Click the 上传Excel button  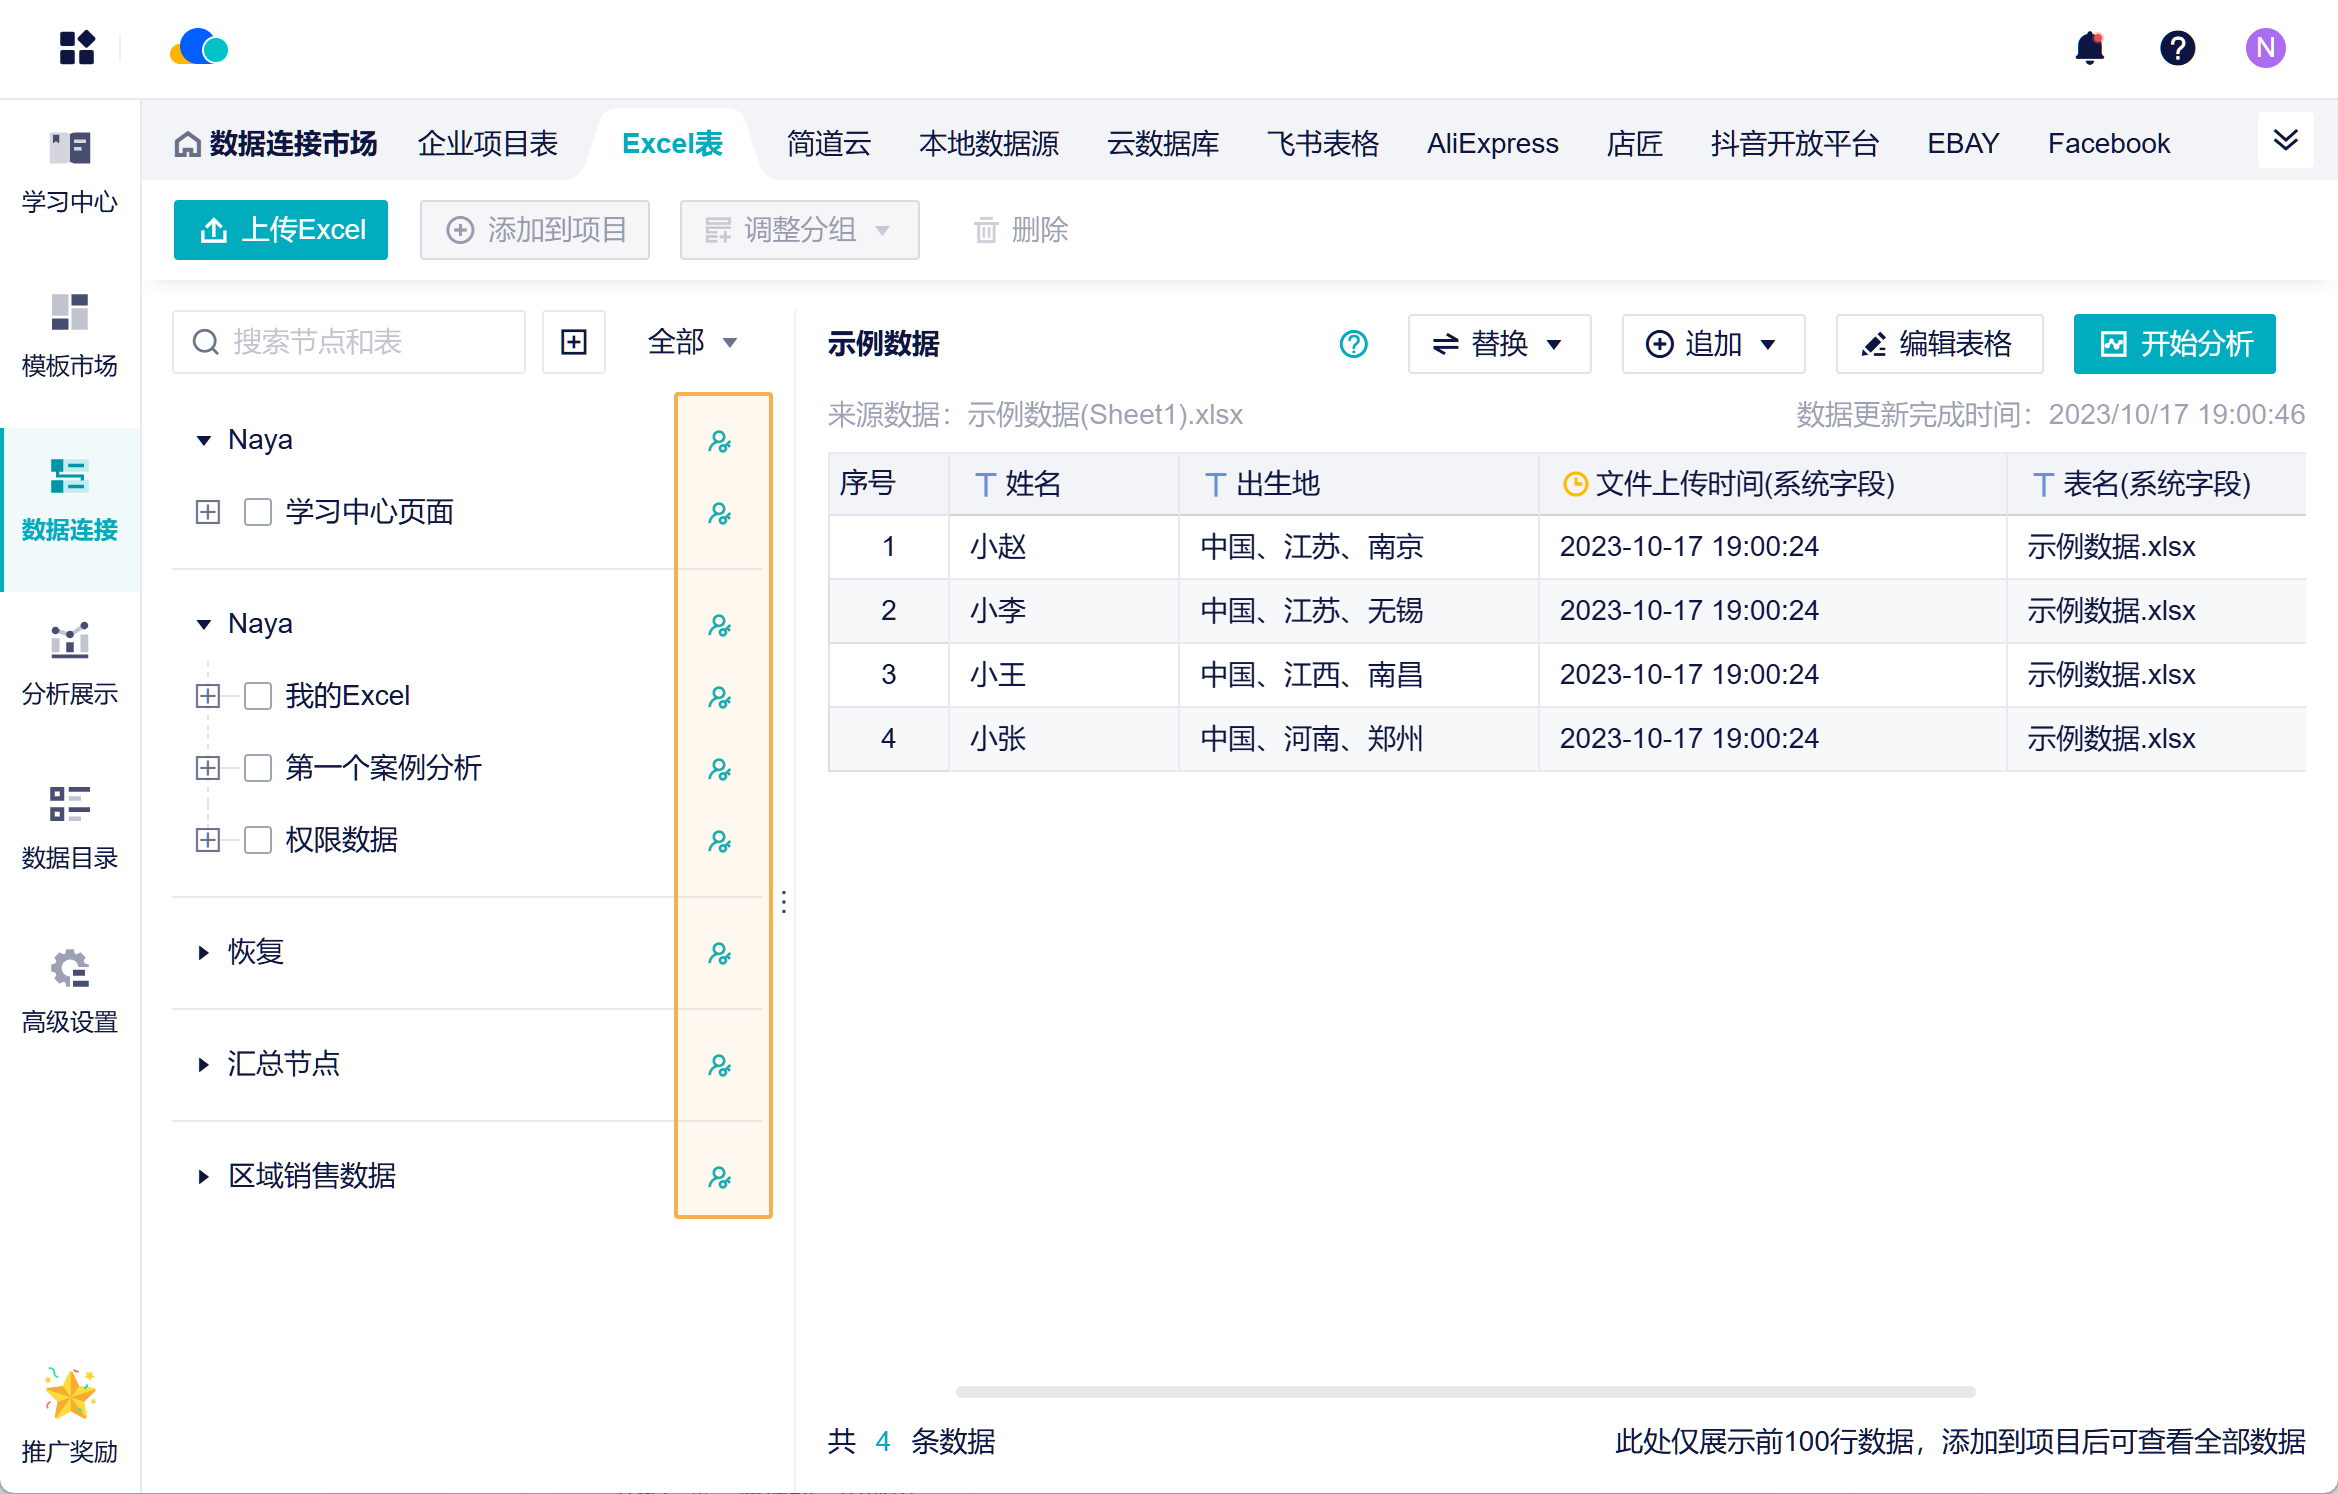pyautogui.click(x=281, y=230)
